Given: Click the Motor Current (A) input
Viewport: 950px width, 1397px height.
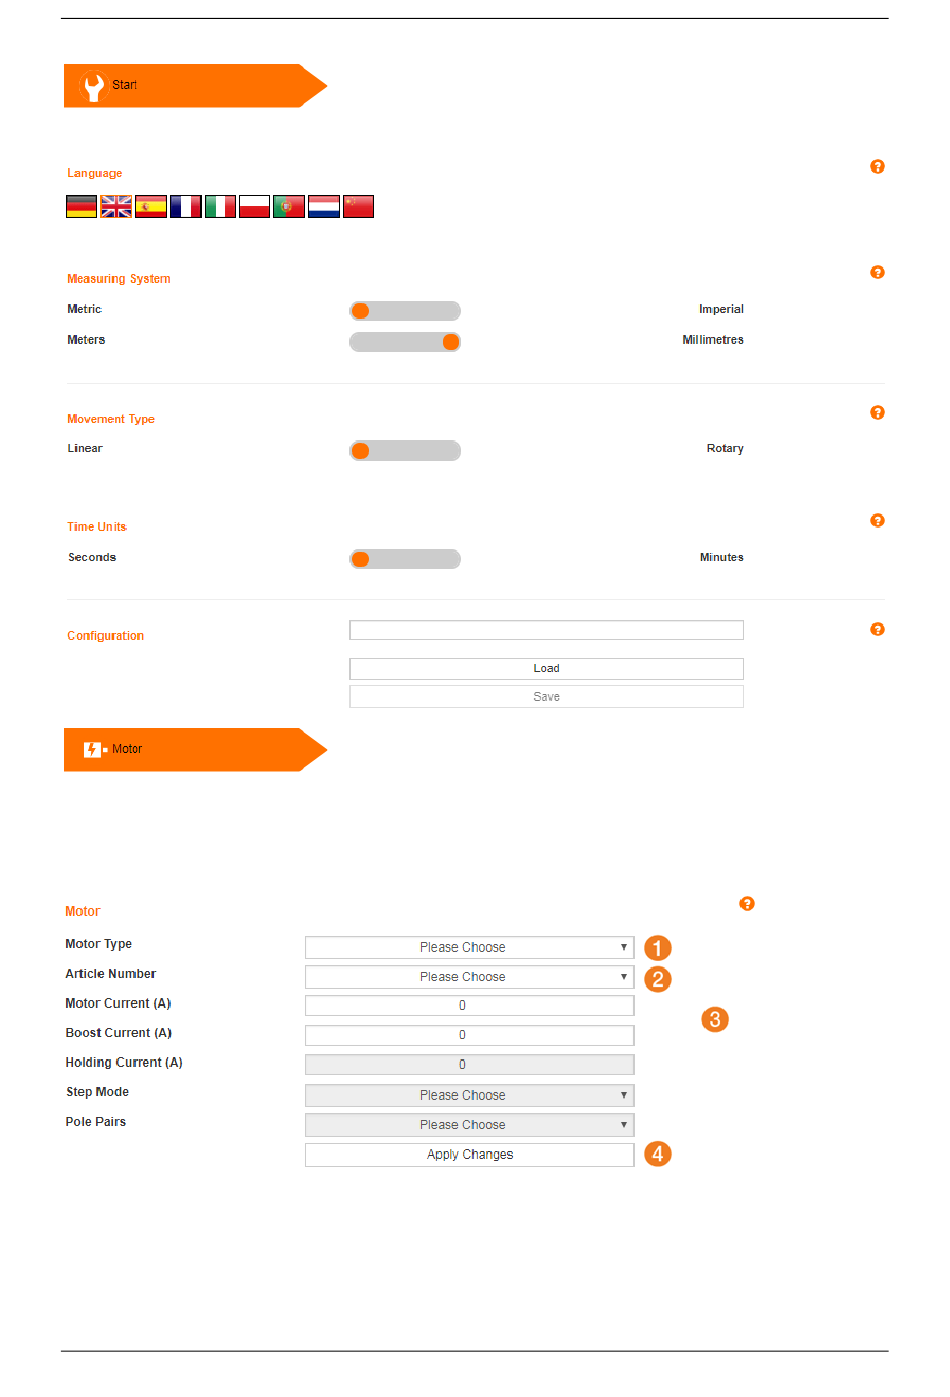Looking at the screenshot, I should (470, 1006).
